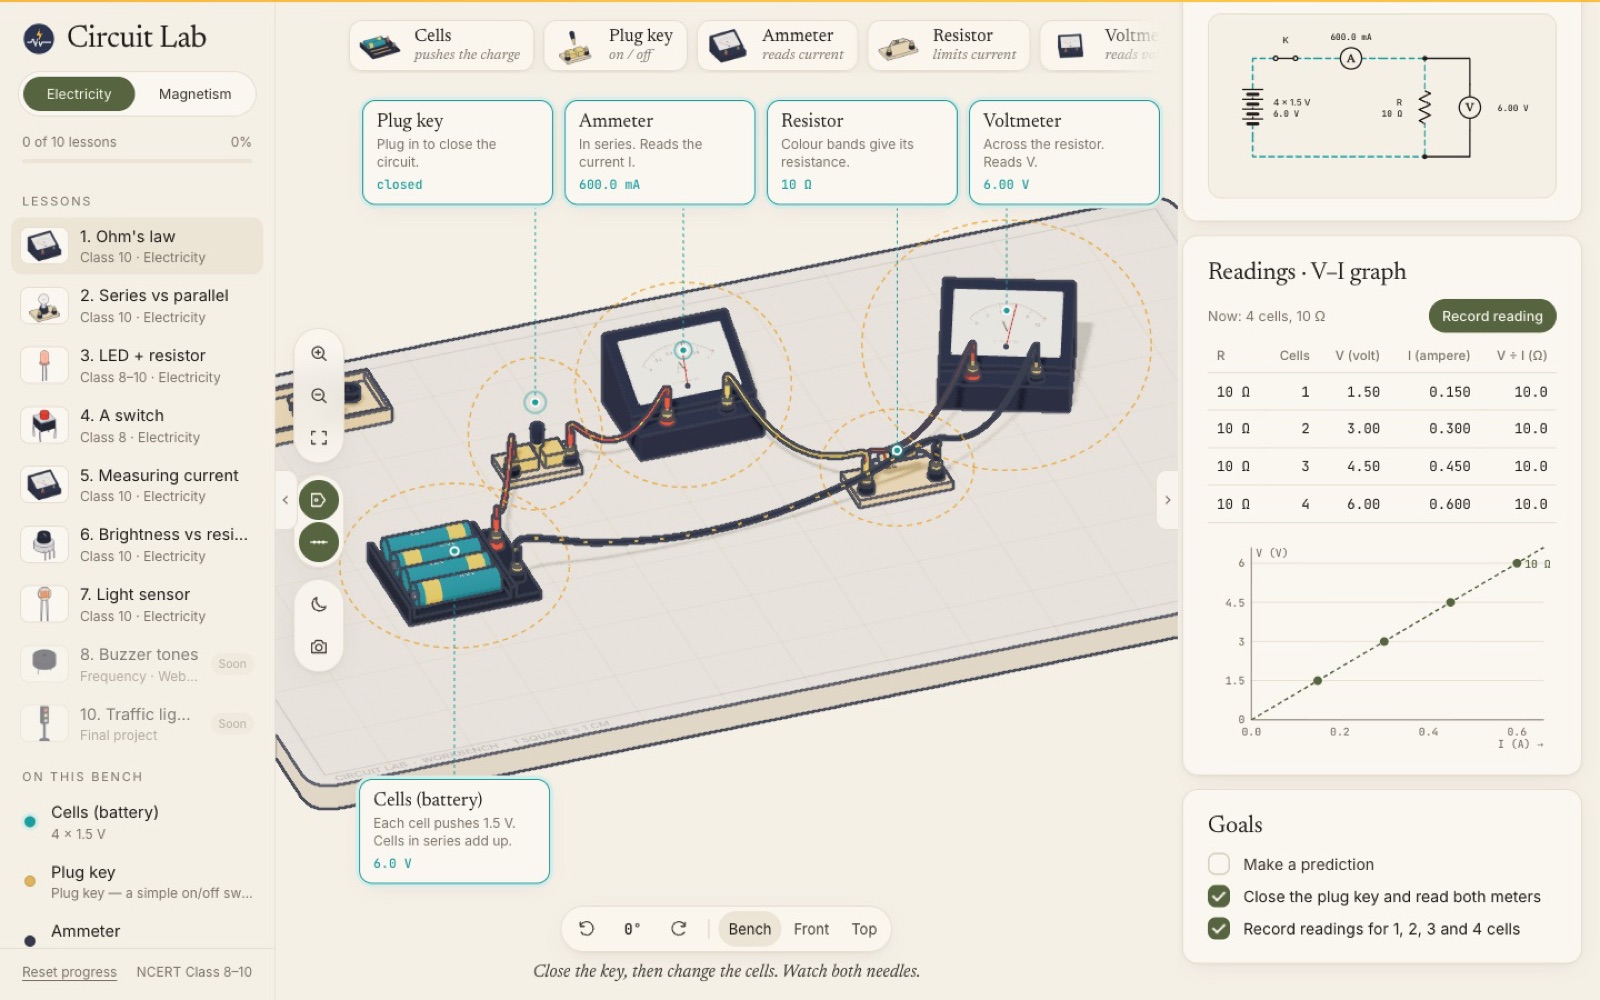The image size is (1600, 1000).
Task: Switch to the Top view
Action: click(x=864, y=929)
